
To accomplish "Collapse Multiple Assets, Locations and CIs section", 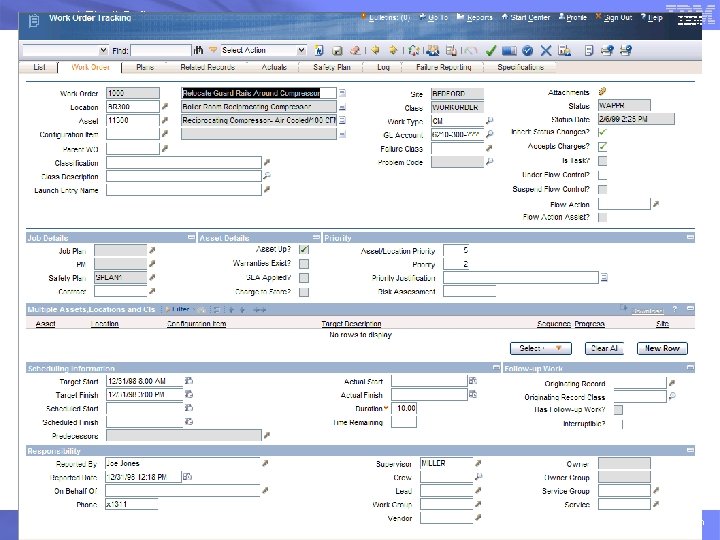I will coord(690,309).
